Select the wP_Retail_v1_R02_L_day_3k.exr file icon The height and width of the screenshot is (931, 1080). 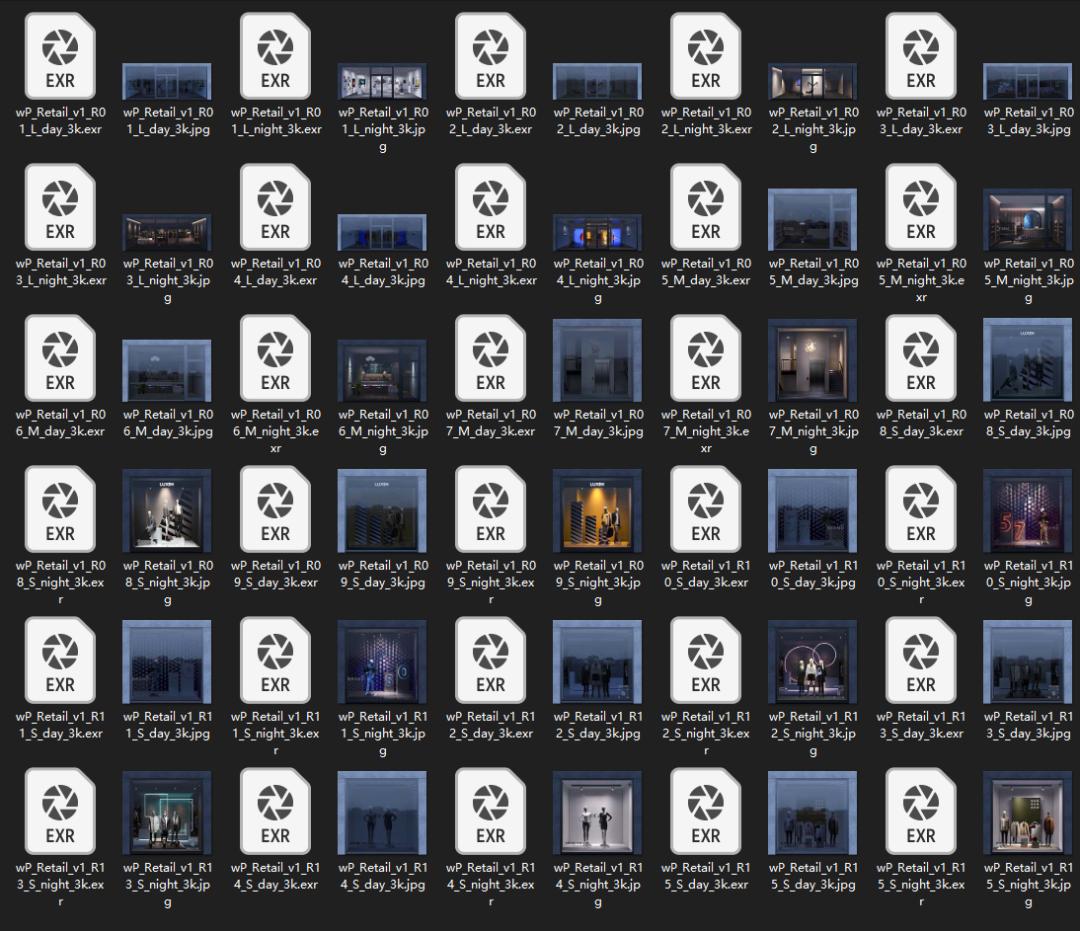point(490,56)
